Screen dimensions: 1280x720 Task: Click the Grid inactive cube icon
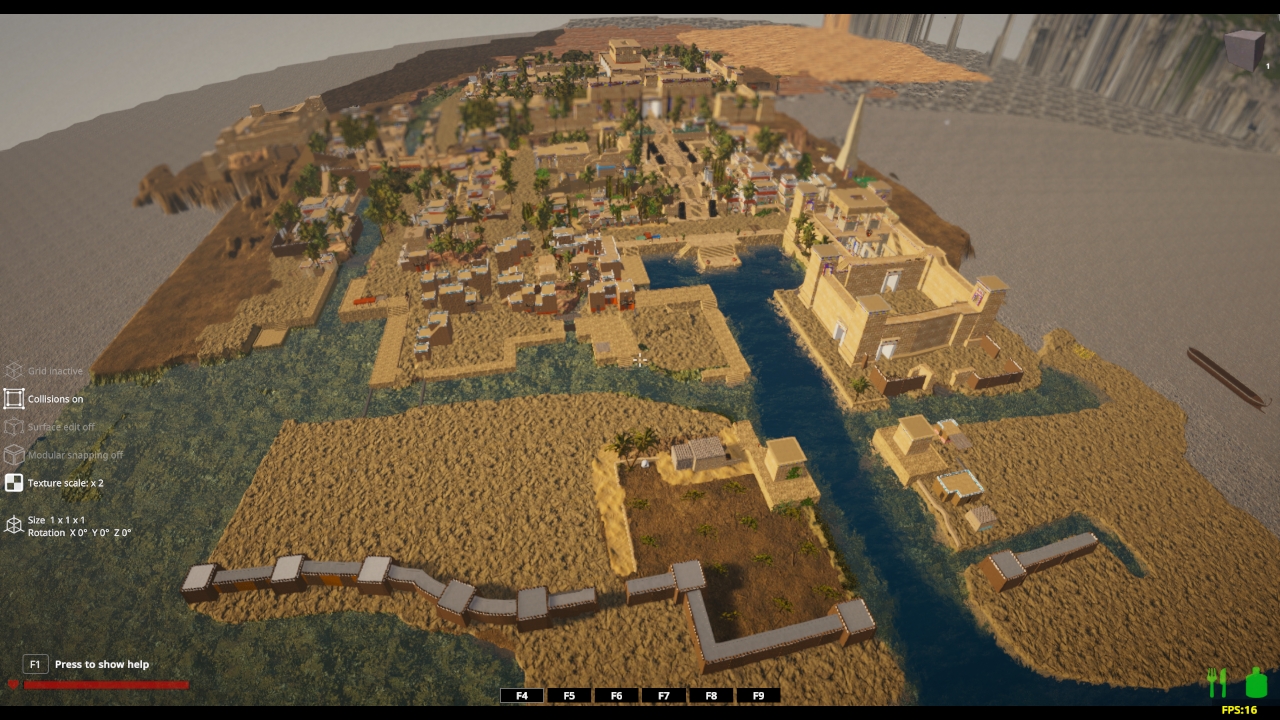click(13, 371)
